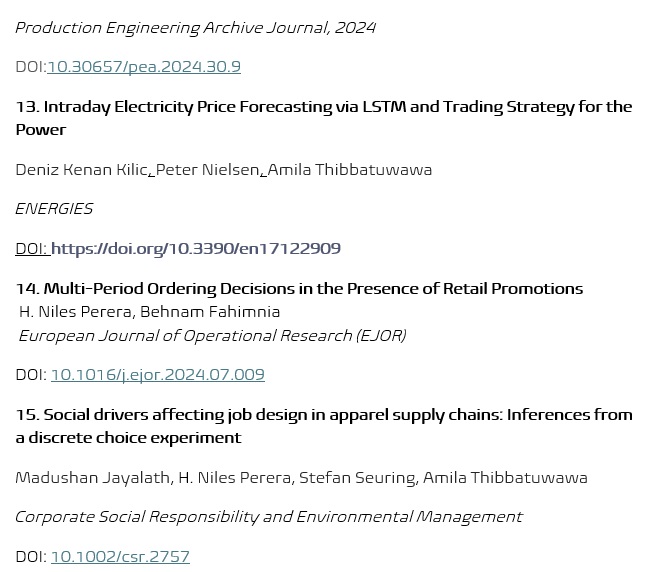Click European Journal of Operational Research text

click(212, 336)
